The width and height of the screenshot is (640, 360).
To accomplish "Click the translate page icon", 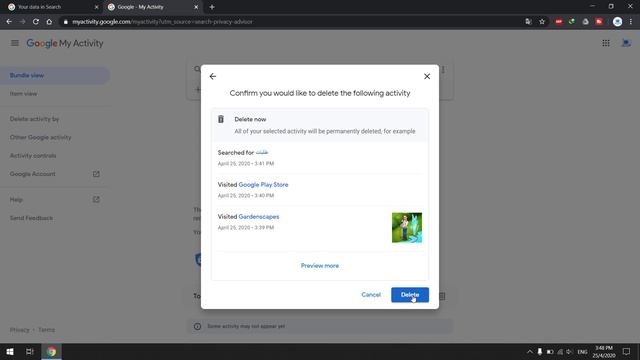I will click(x=529, y=22).
